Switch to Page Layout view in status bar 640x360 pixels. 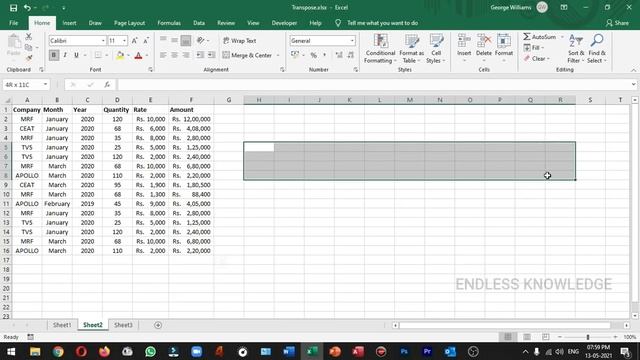pyautogui.click(x=527, y=337)
